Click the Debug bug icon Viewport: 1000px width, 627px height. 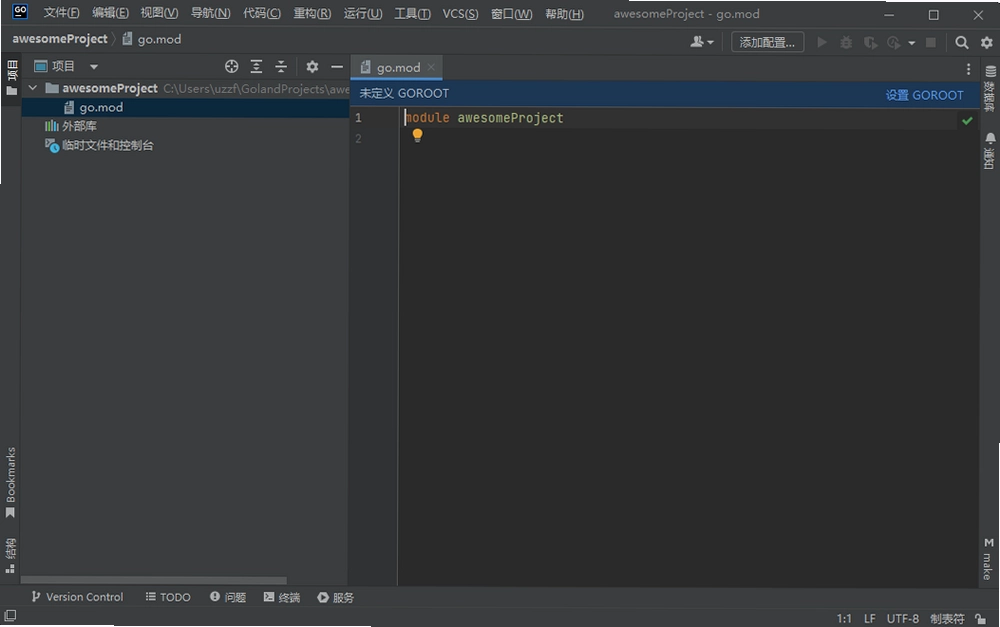(846, 42)
